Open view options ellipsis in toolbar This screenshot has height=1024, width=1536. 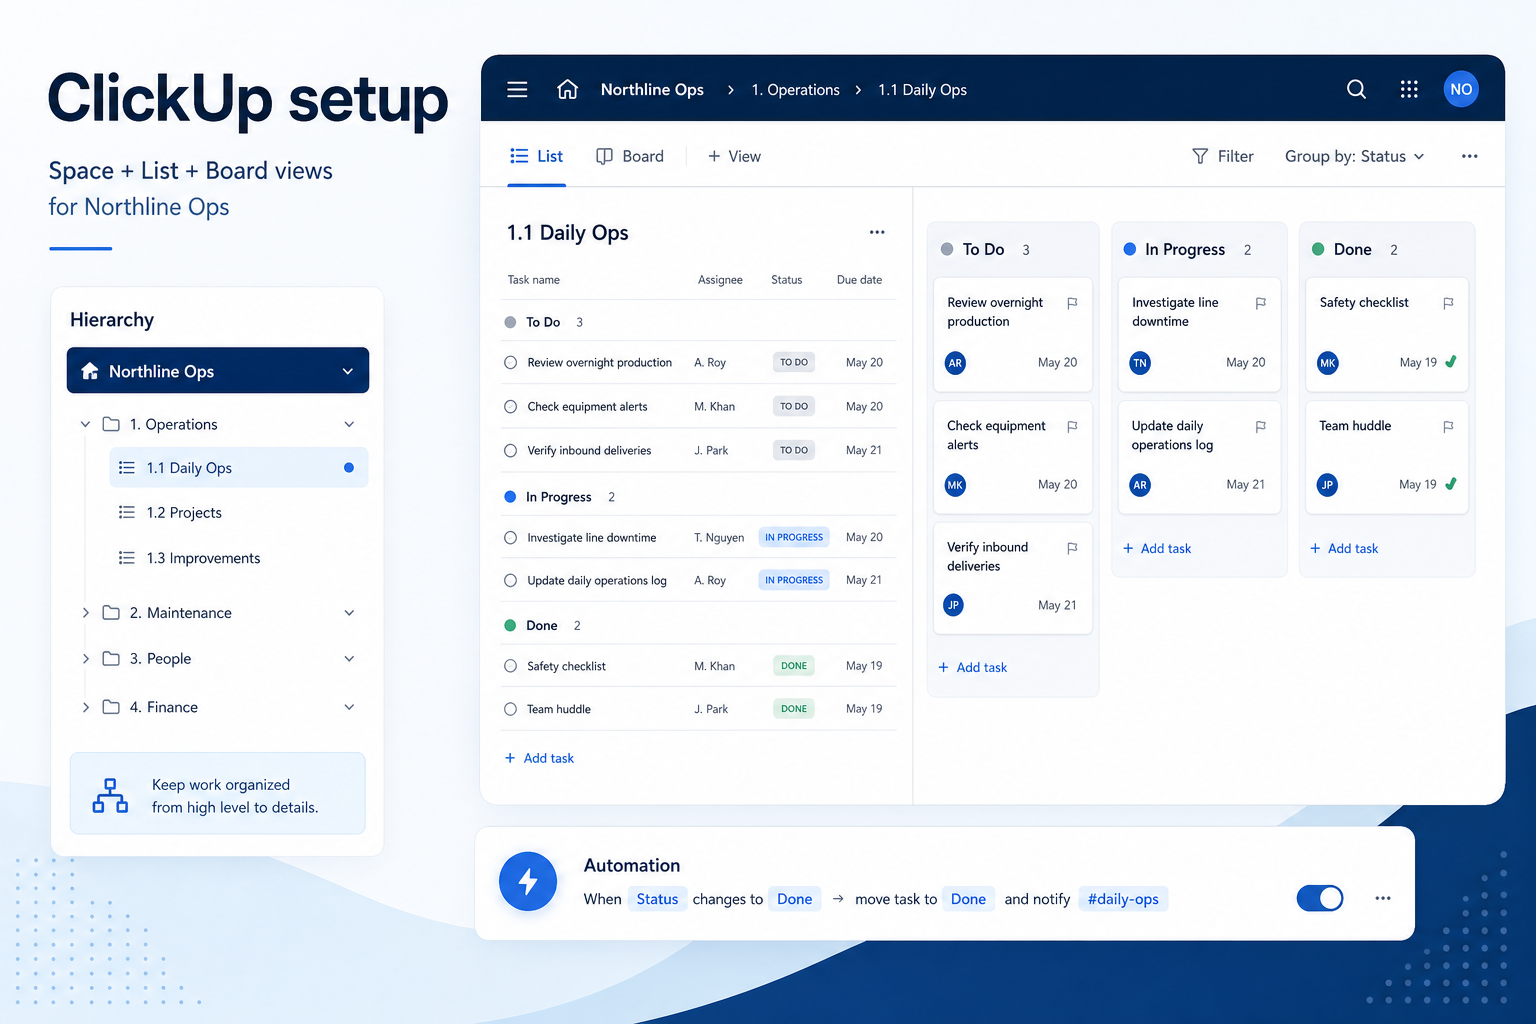point(1469,156)
